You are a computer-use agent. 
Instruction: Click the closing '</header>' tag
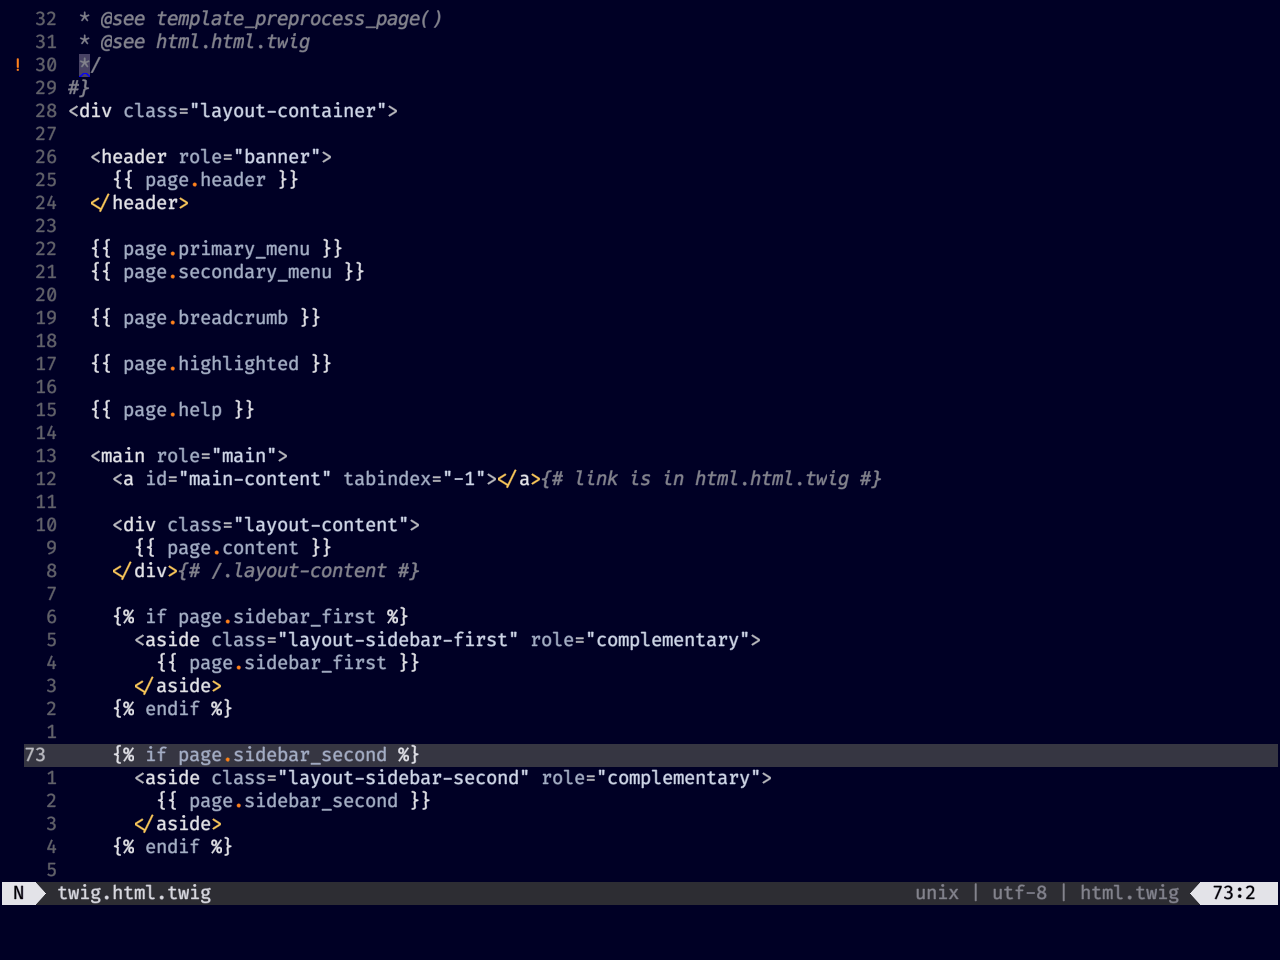point(139,203)
